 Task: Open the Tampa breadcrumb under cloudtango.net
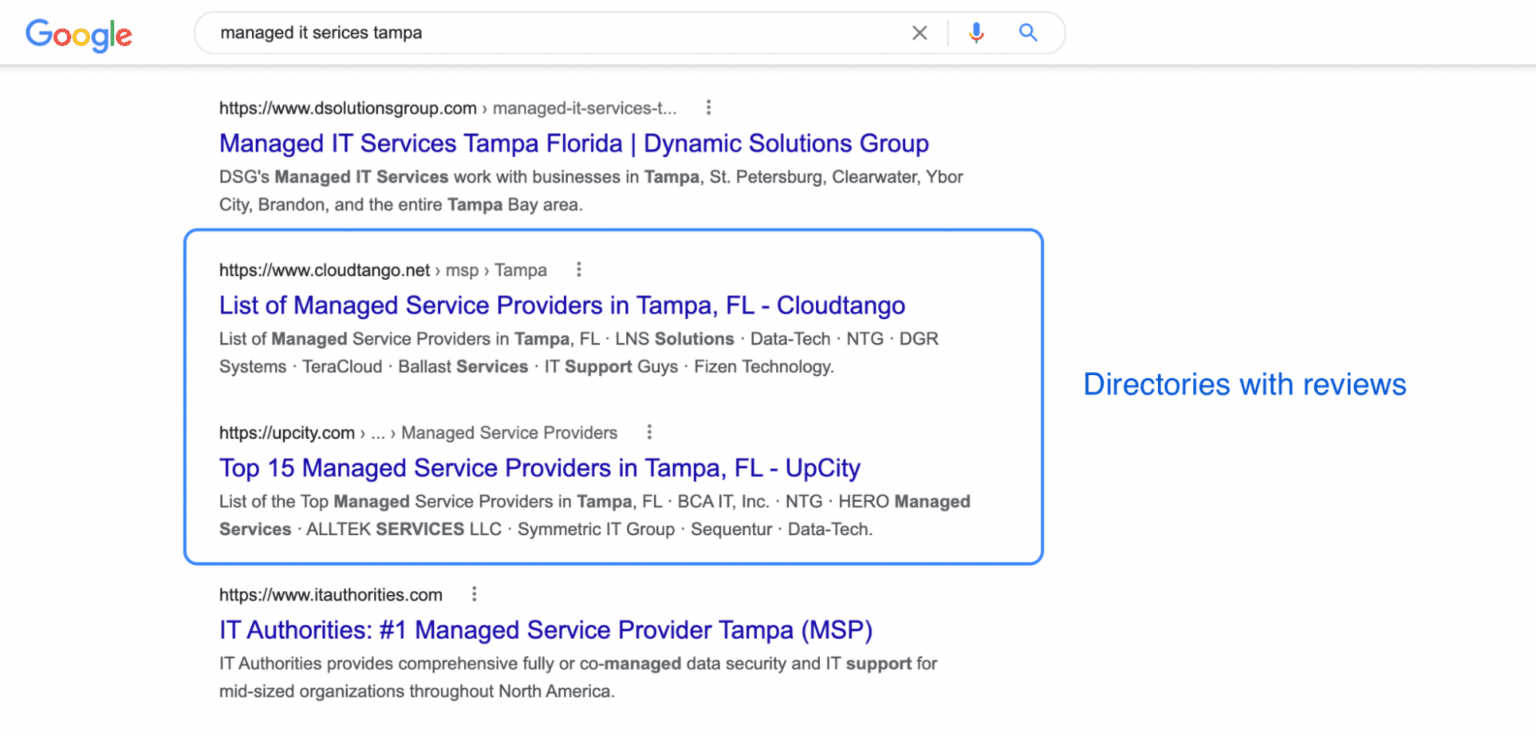(520, 269)
